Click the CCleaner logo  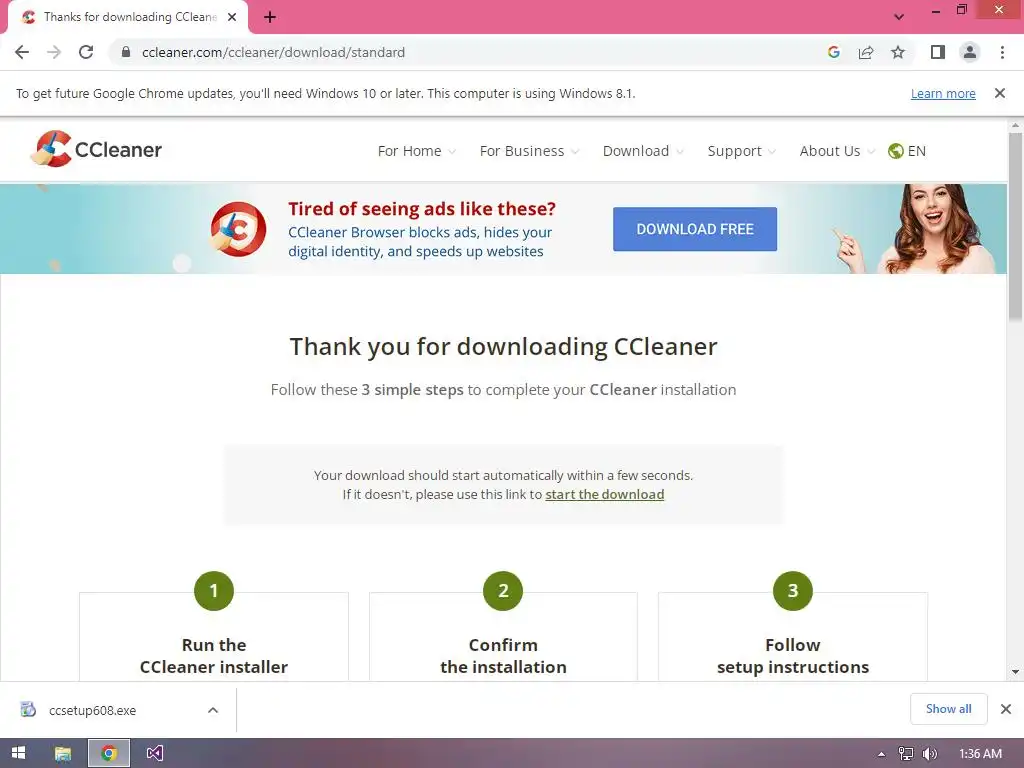point(96,149)
